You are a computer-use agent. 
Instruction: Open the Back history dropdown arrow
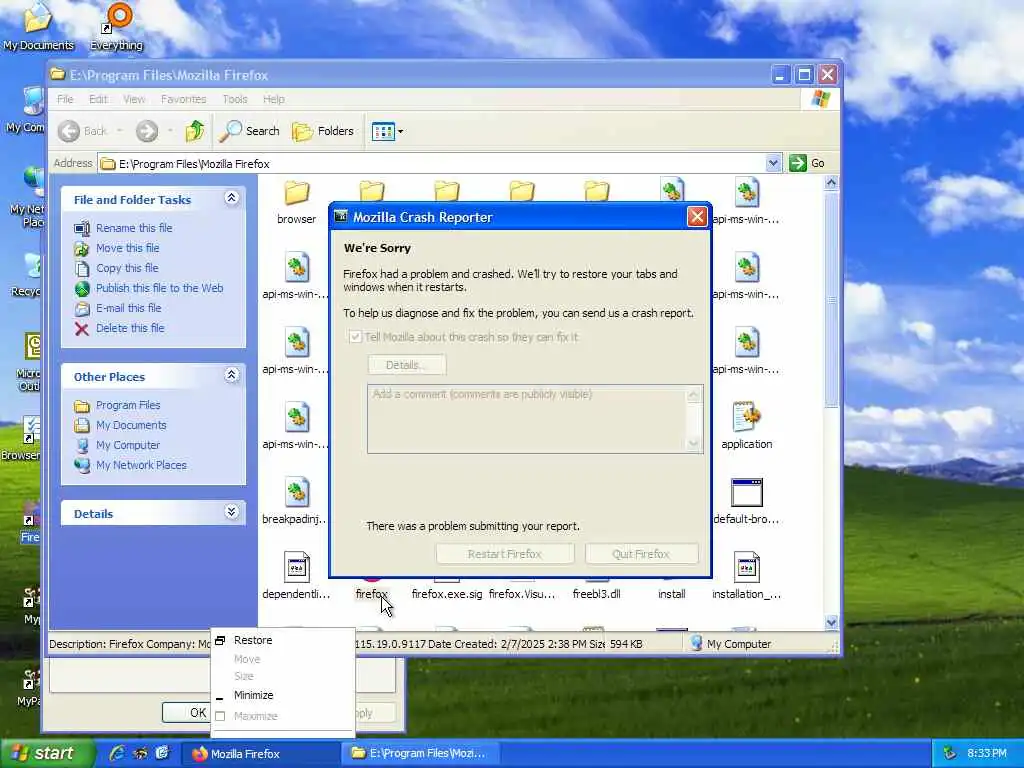click(120, 131)
